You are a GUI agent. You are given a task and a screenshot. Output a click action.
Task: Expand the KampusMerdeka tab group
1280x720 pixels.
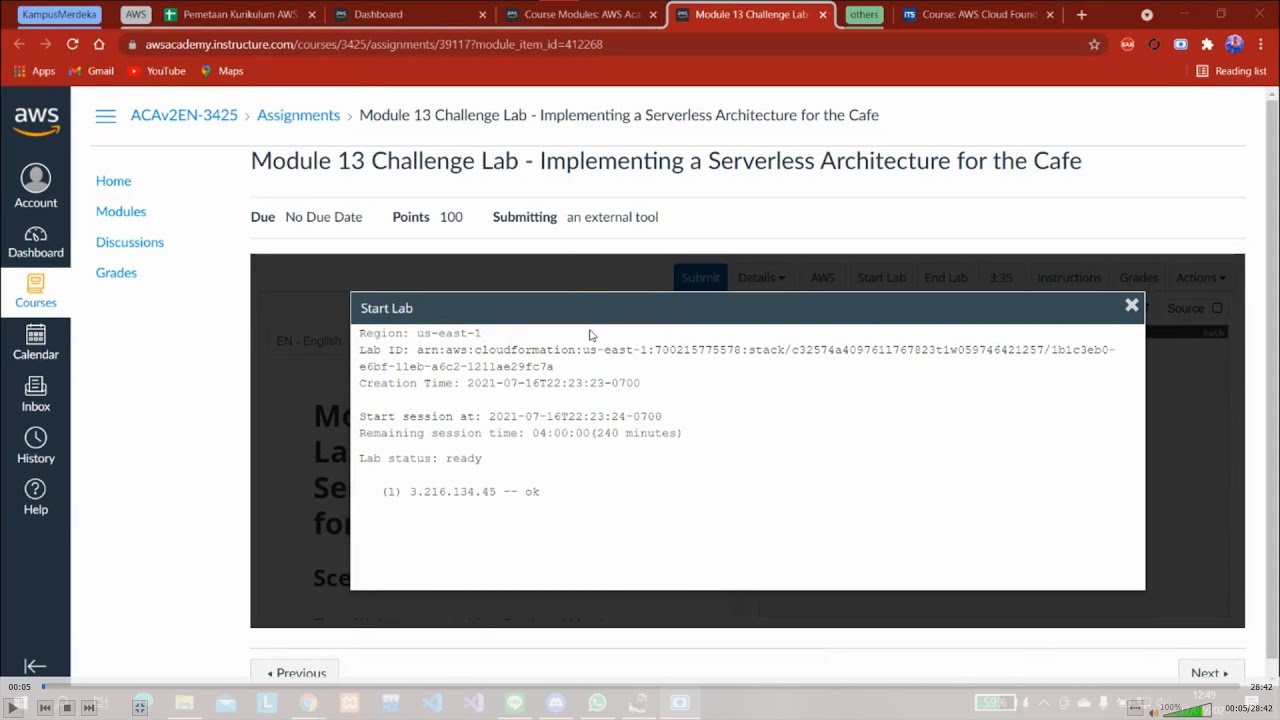point(61,15)
